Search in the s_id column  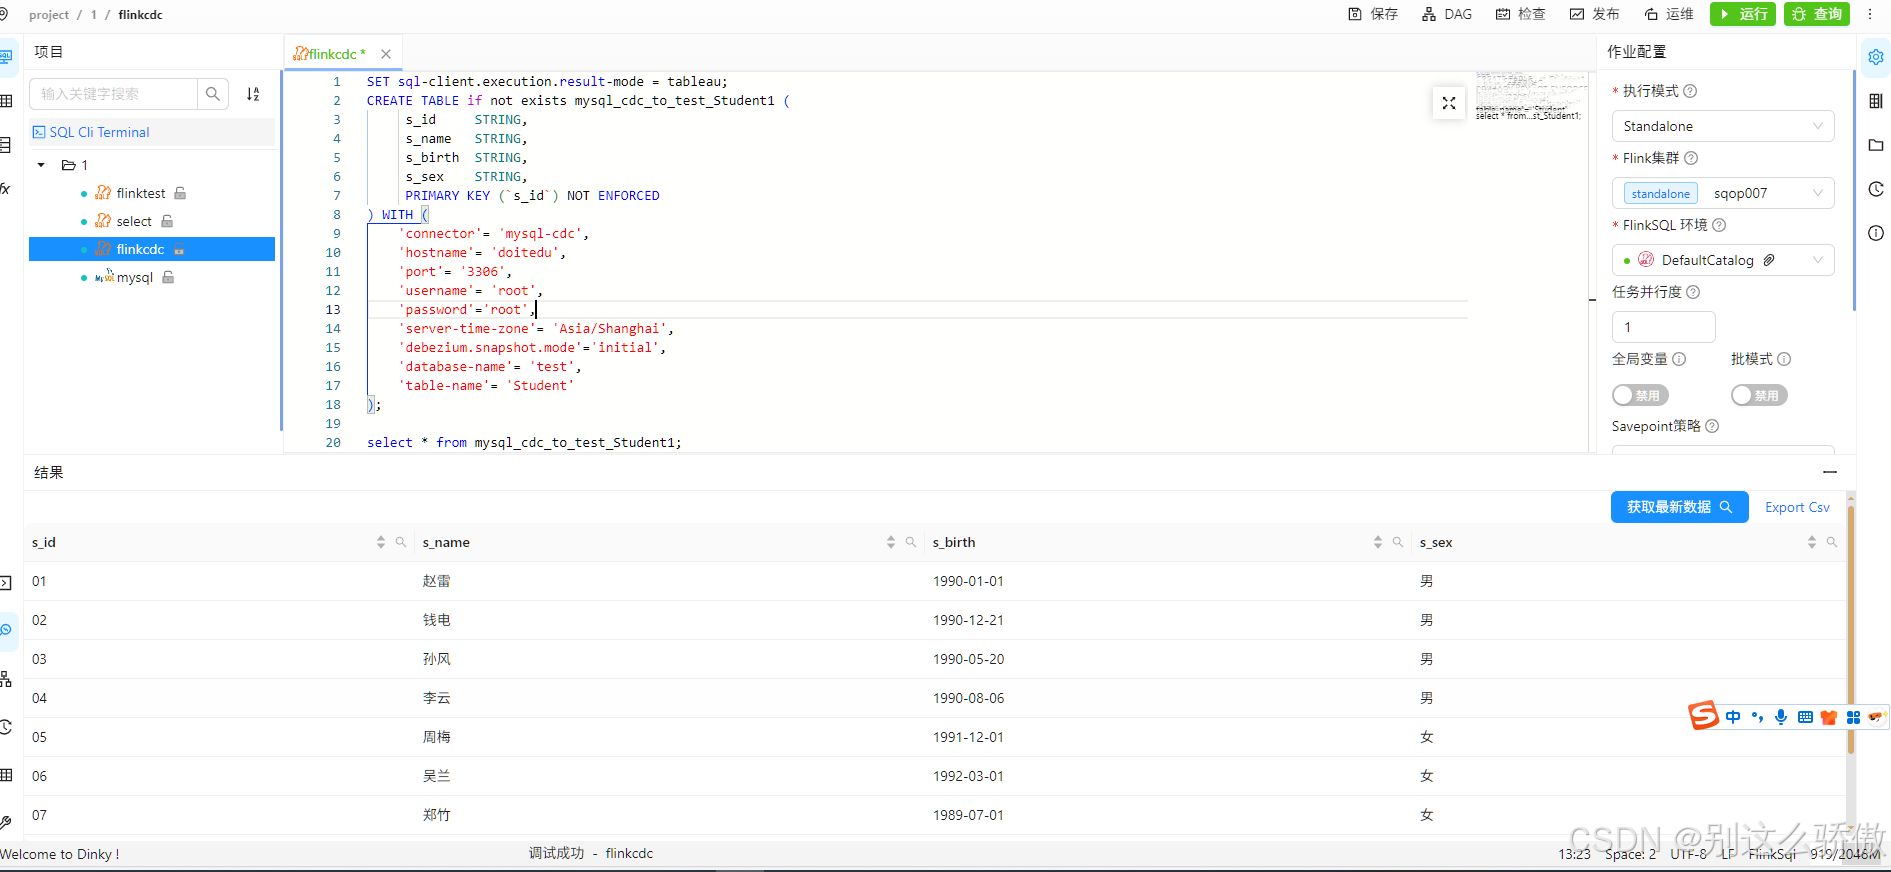pos(401,542)
